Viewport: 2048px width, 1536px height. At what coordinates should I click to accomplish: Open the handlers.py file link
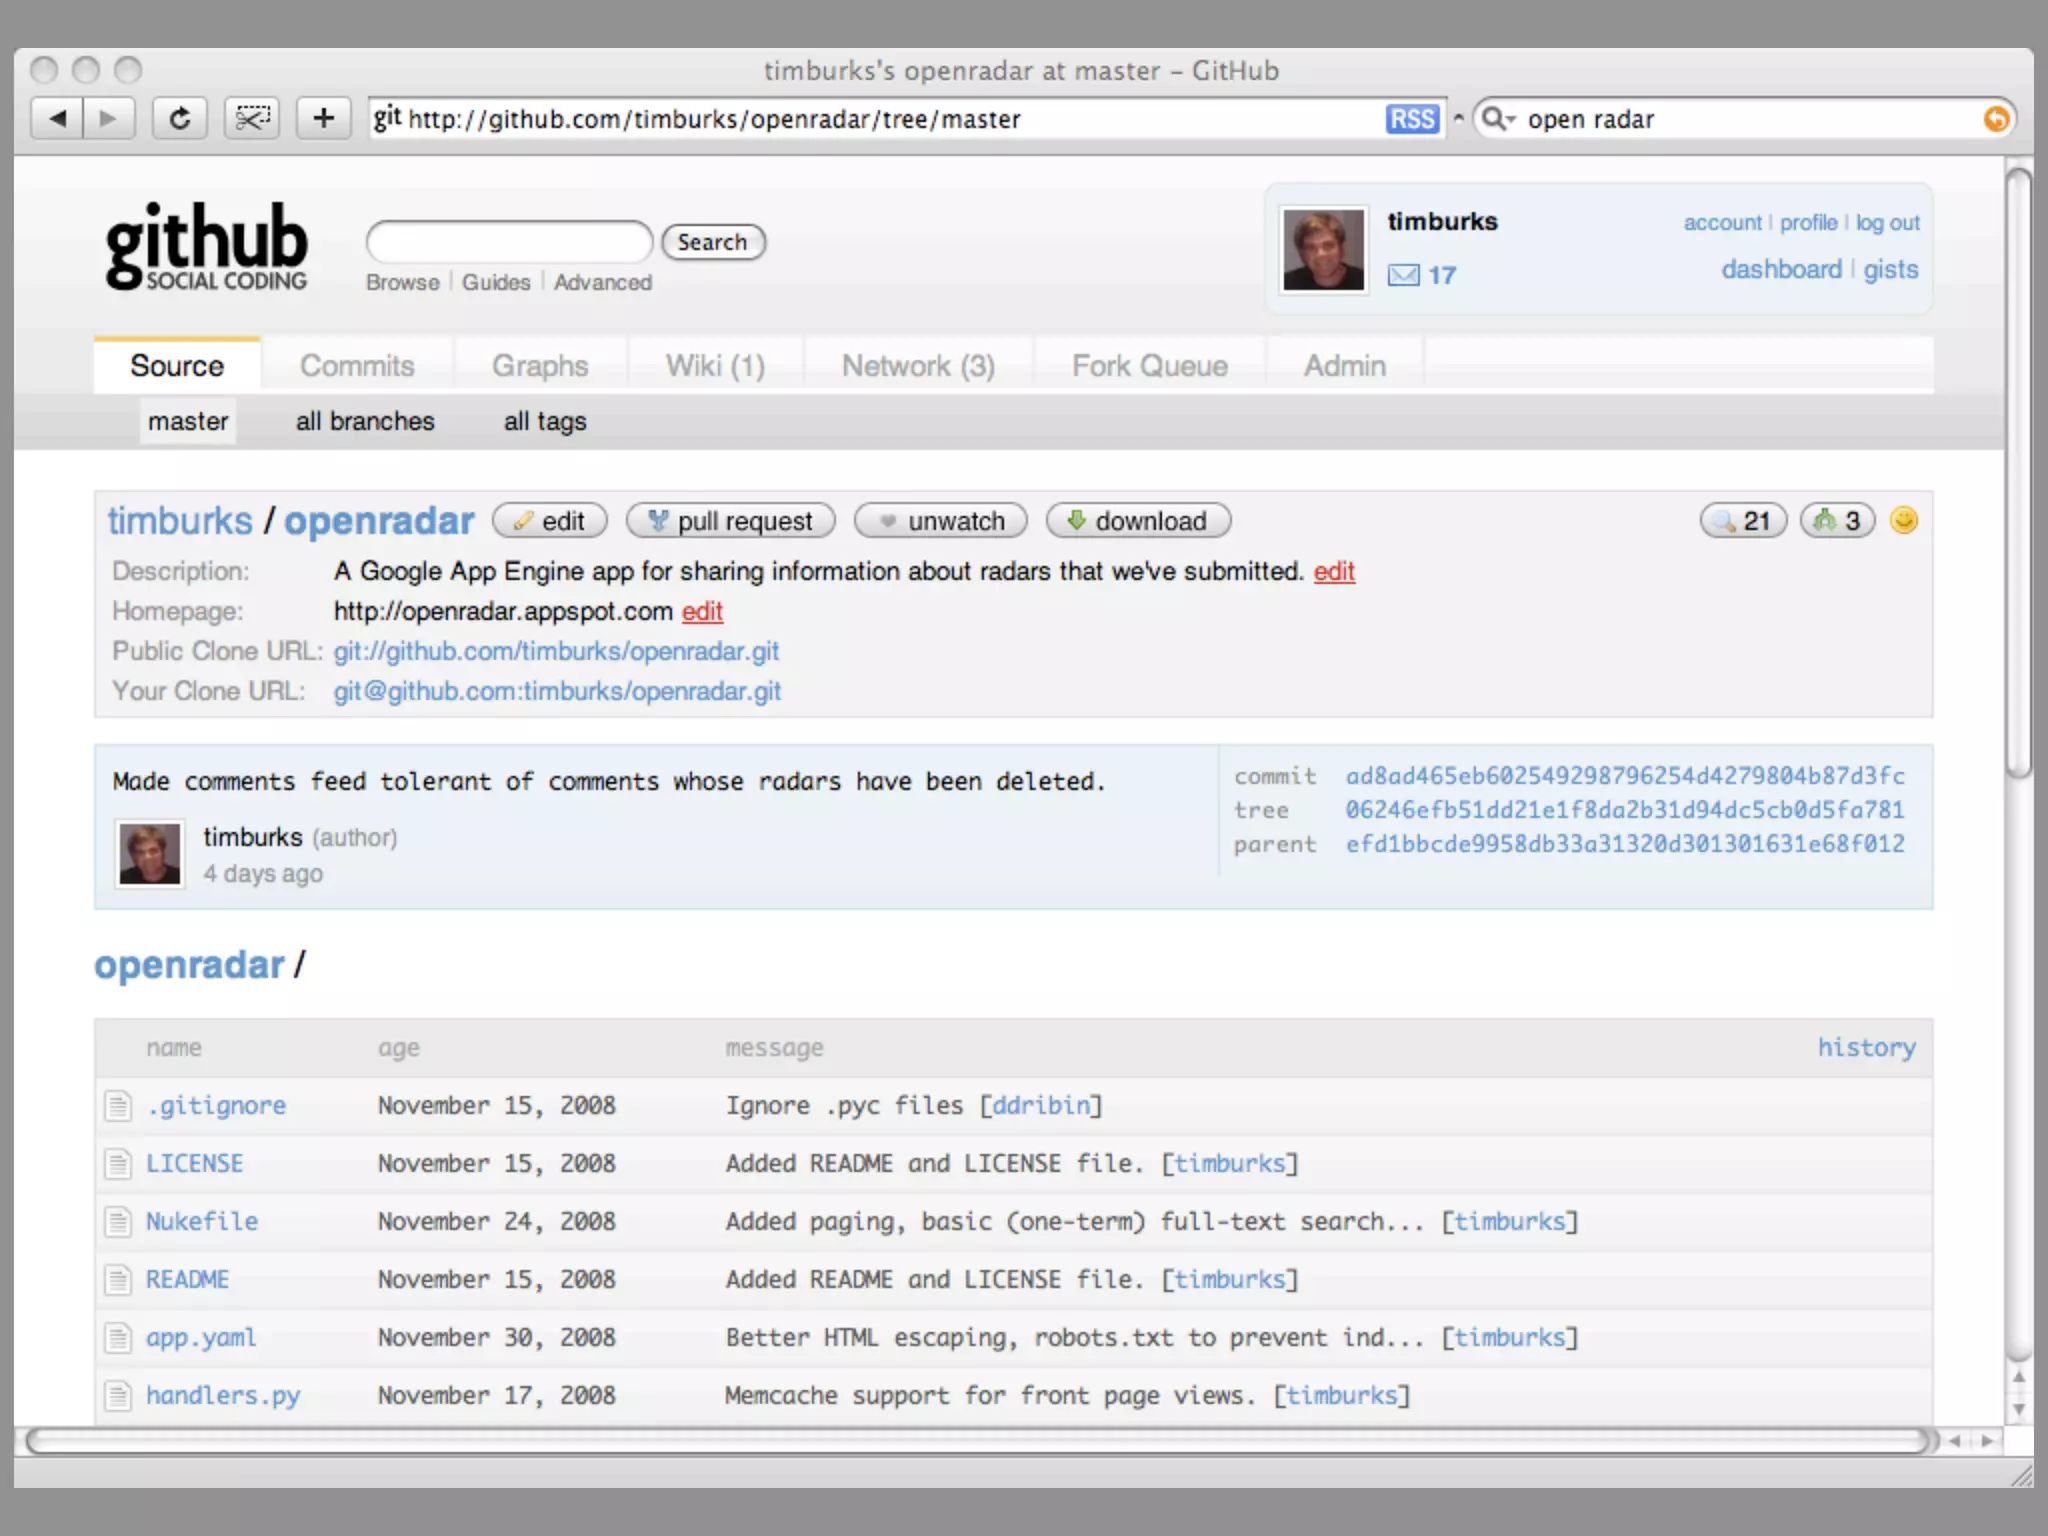(x=223, y=1395)
